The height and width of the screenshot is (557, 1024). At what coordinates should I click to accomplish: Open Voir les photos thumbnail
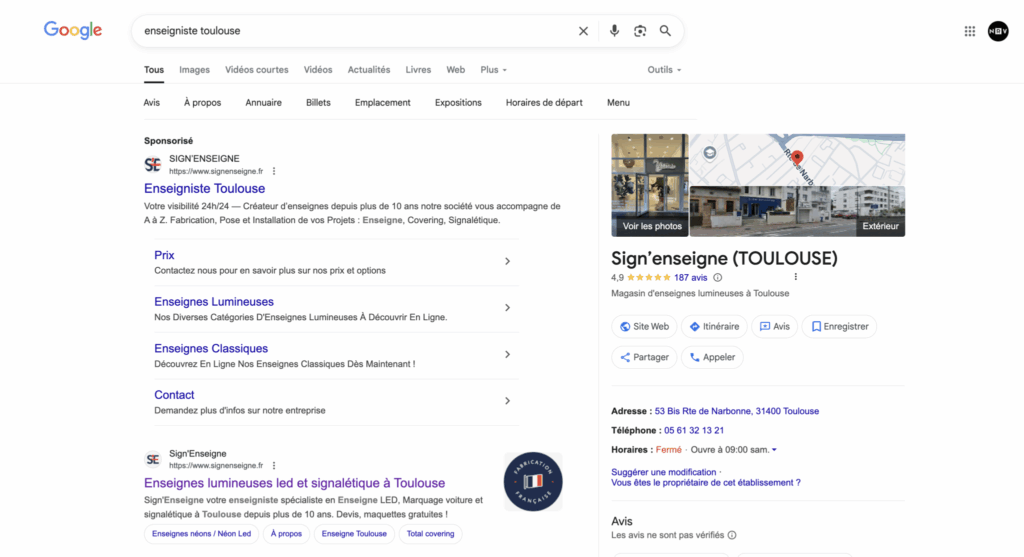650,185
